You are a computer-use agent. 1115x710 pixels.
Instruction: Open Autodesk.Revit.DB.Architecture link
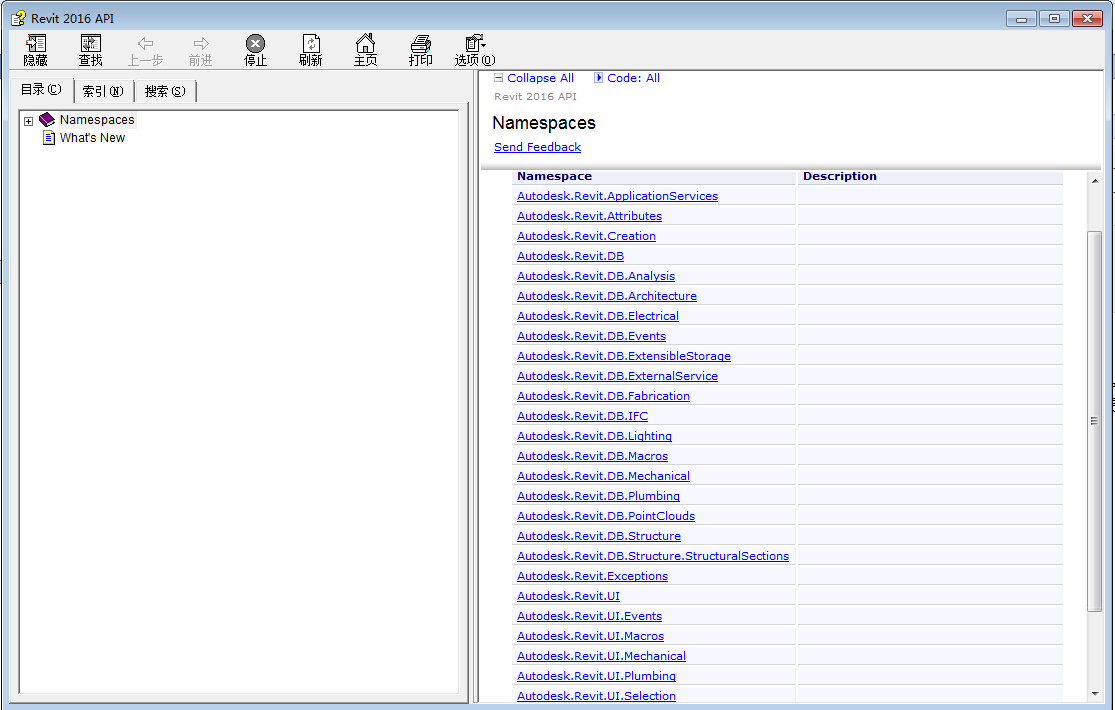607,295
